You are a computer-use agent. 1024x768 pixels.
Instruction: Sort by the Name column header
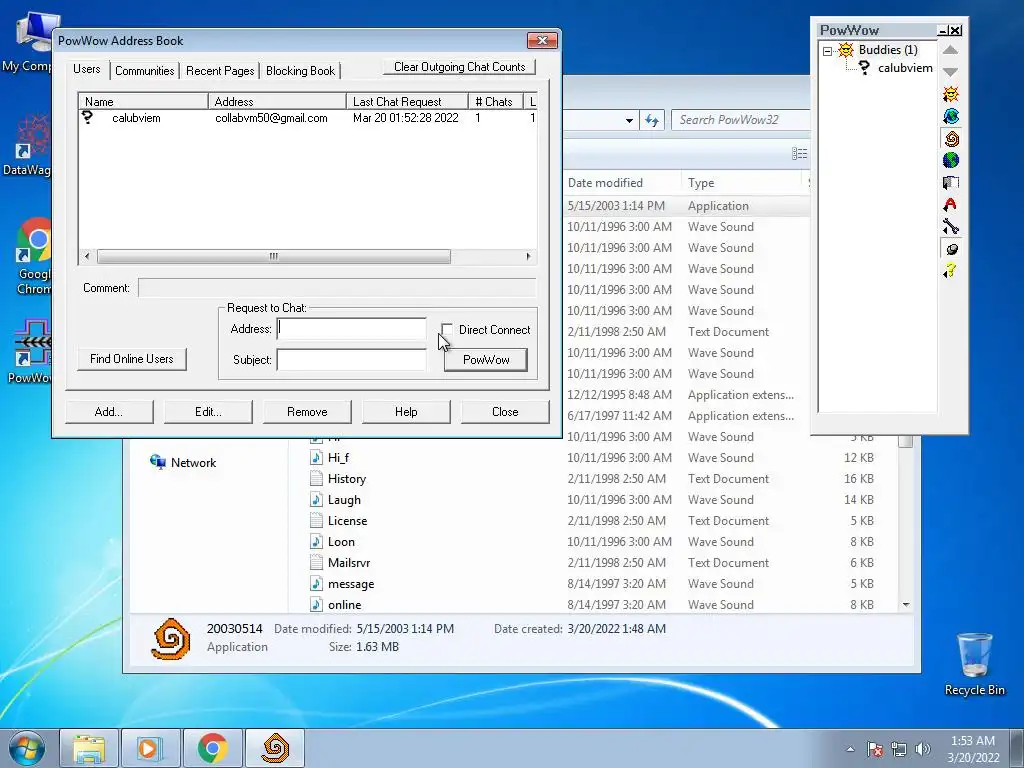[x=143, y=101]
